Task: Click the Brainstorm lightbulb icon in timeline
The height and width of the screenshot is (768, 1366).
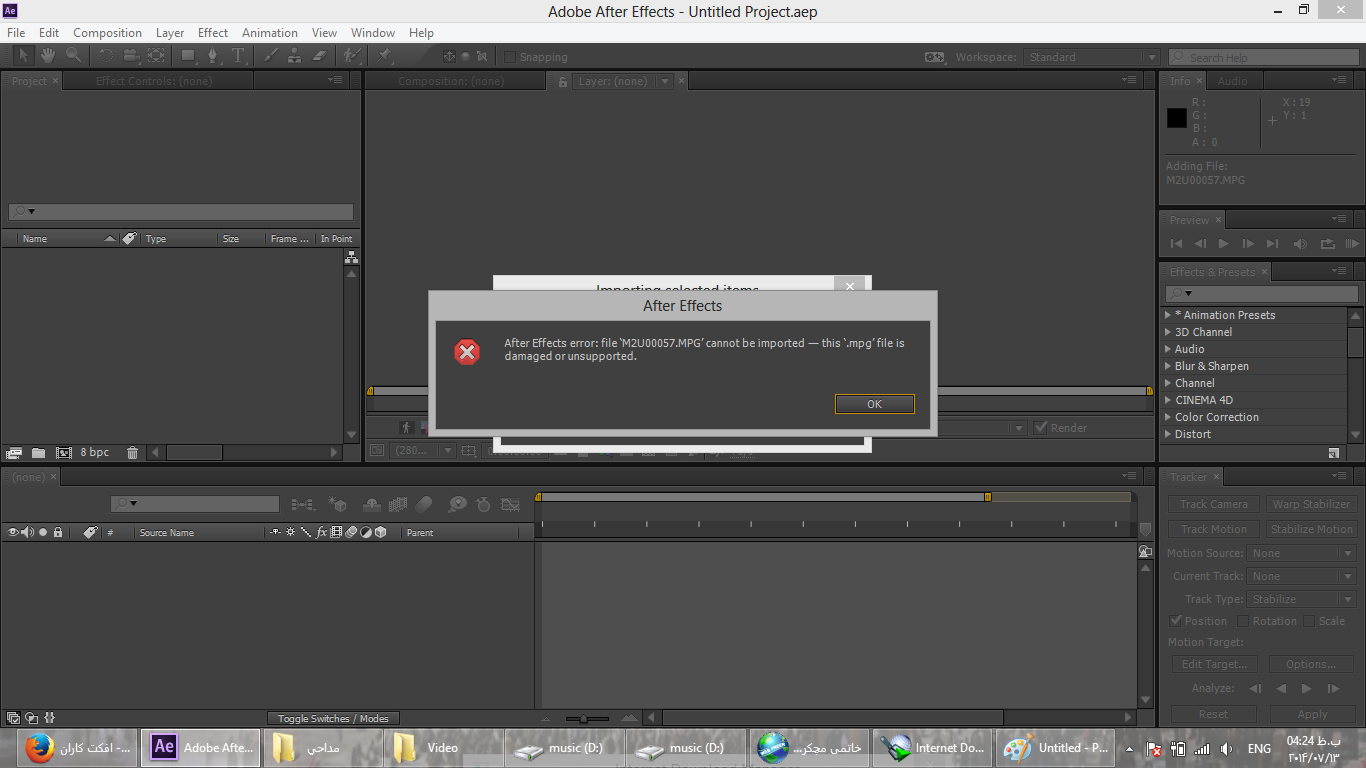Action: 457,504
